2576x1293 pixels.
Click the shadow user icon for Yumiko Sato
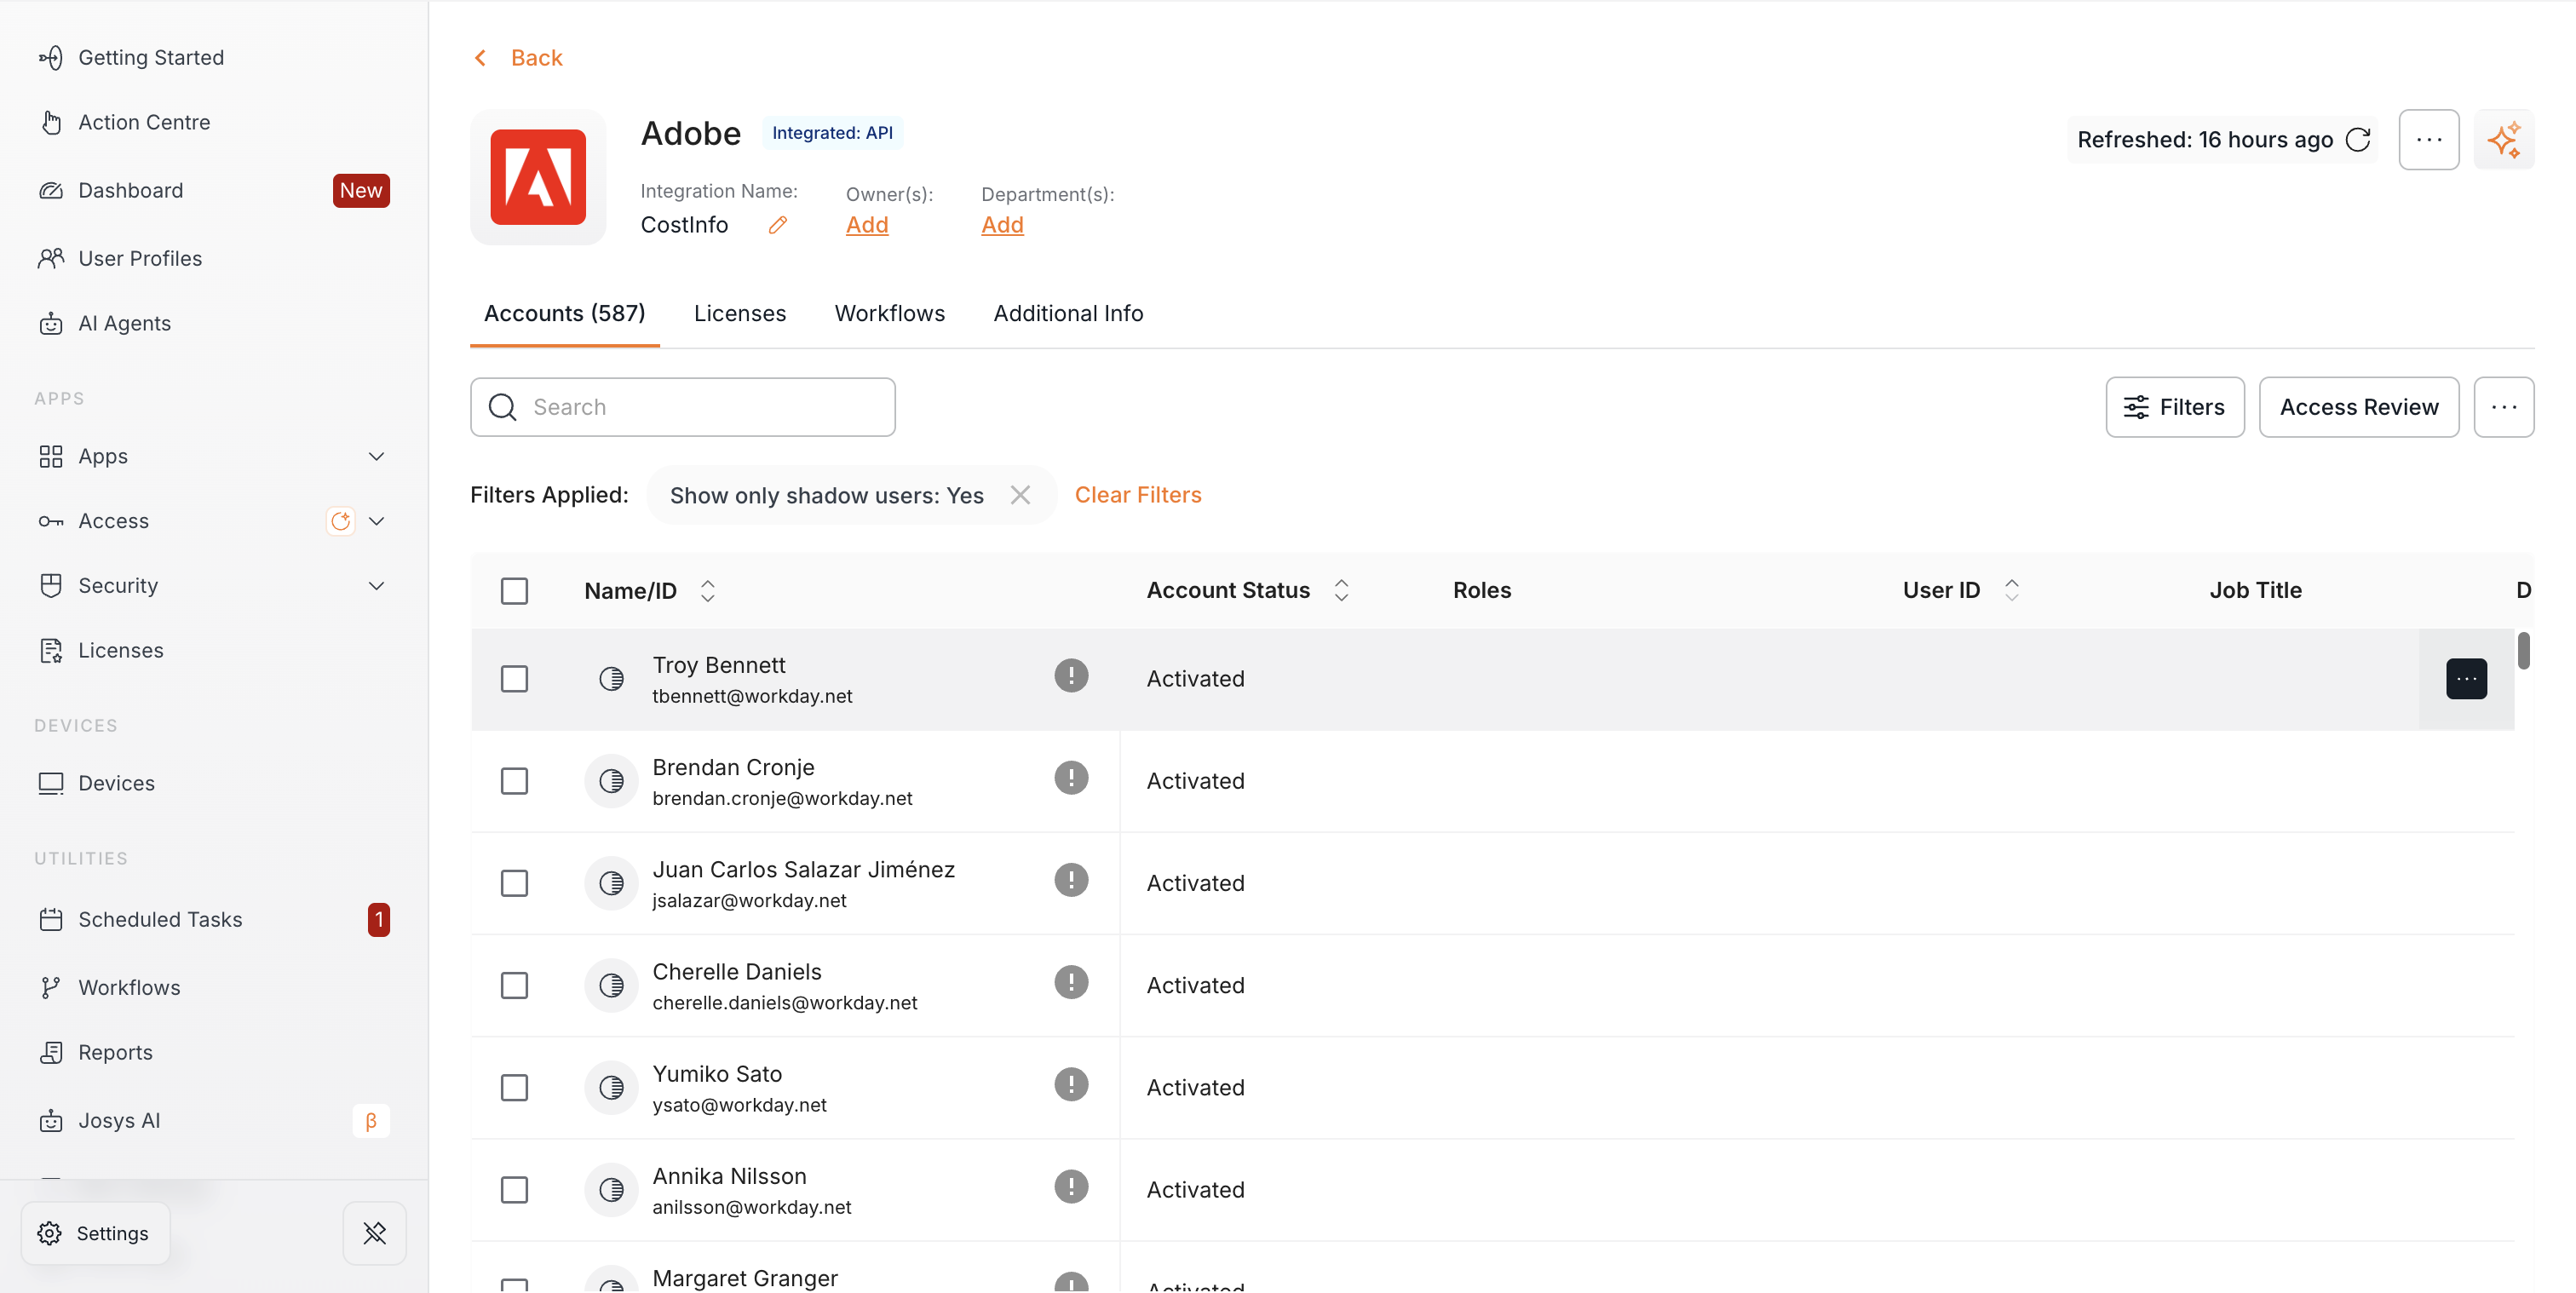(611, 1088)
